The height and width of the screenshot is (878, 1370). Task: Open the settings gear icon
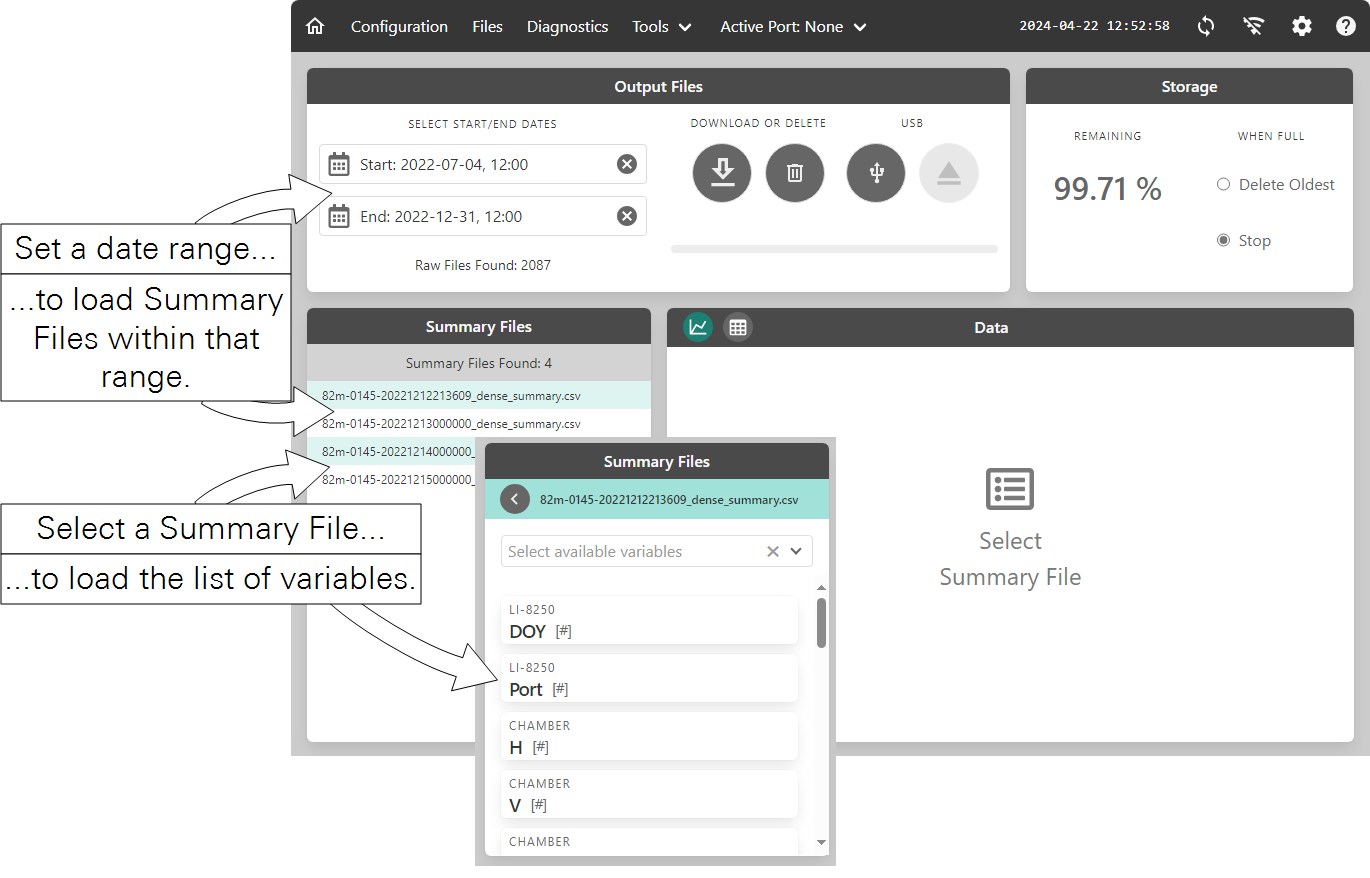(1301, 27)
